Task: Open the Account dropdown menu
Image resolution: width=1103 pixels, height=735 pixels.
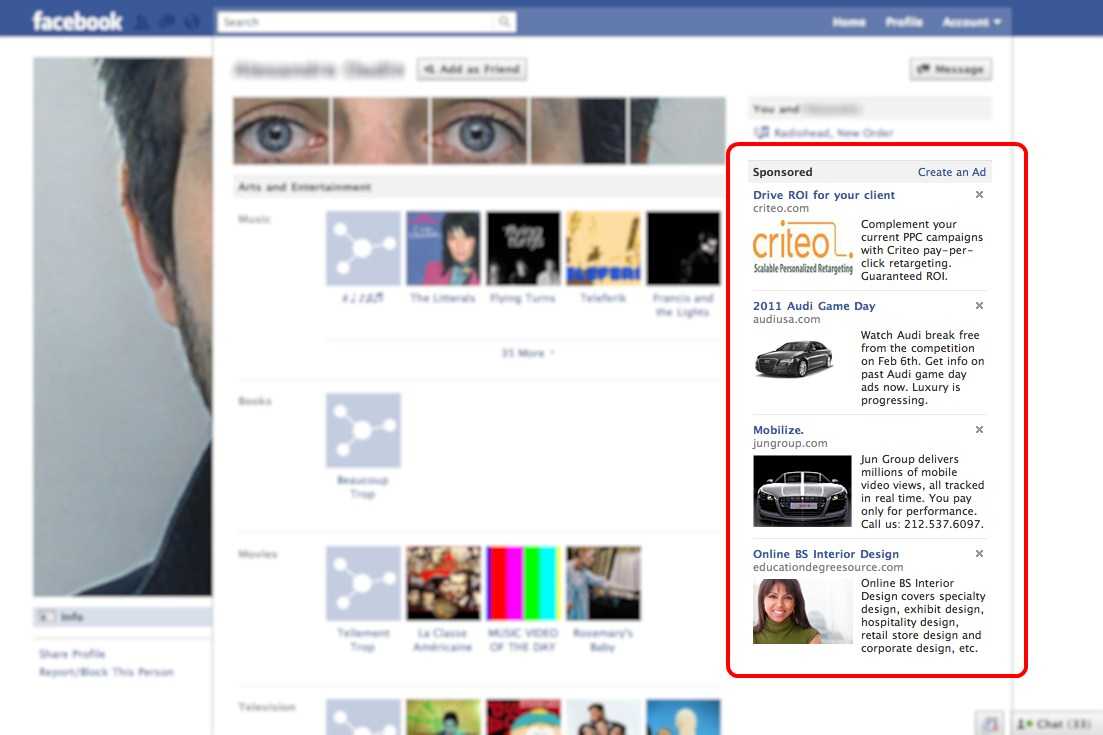Action: 969,22
